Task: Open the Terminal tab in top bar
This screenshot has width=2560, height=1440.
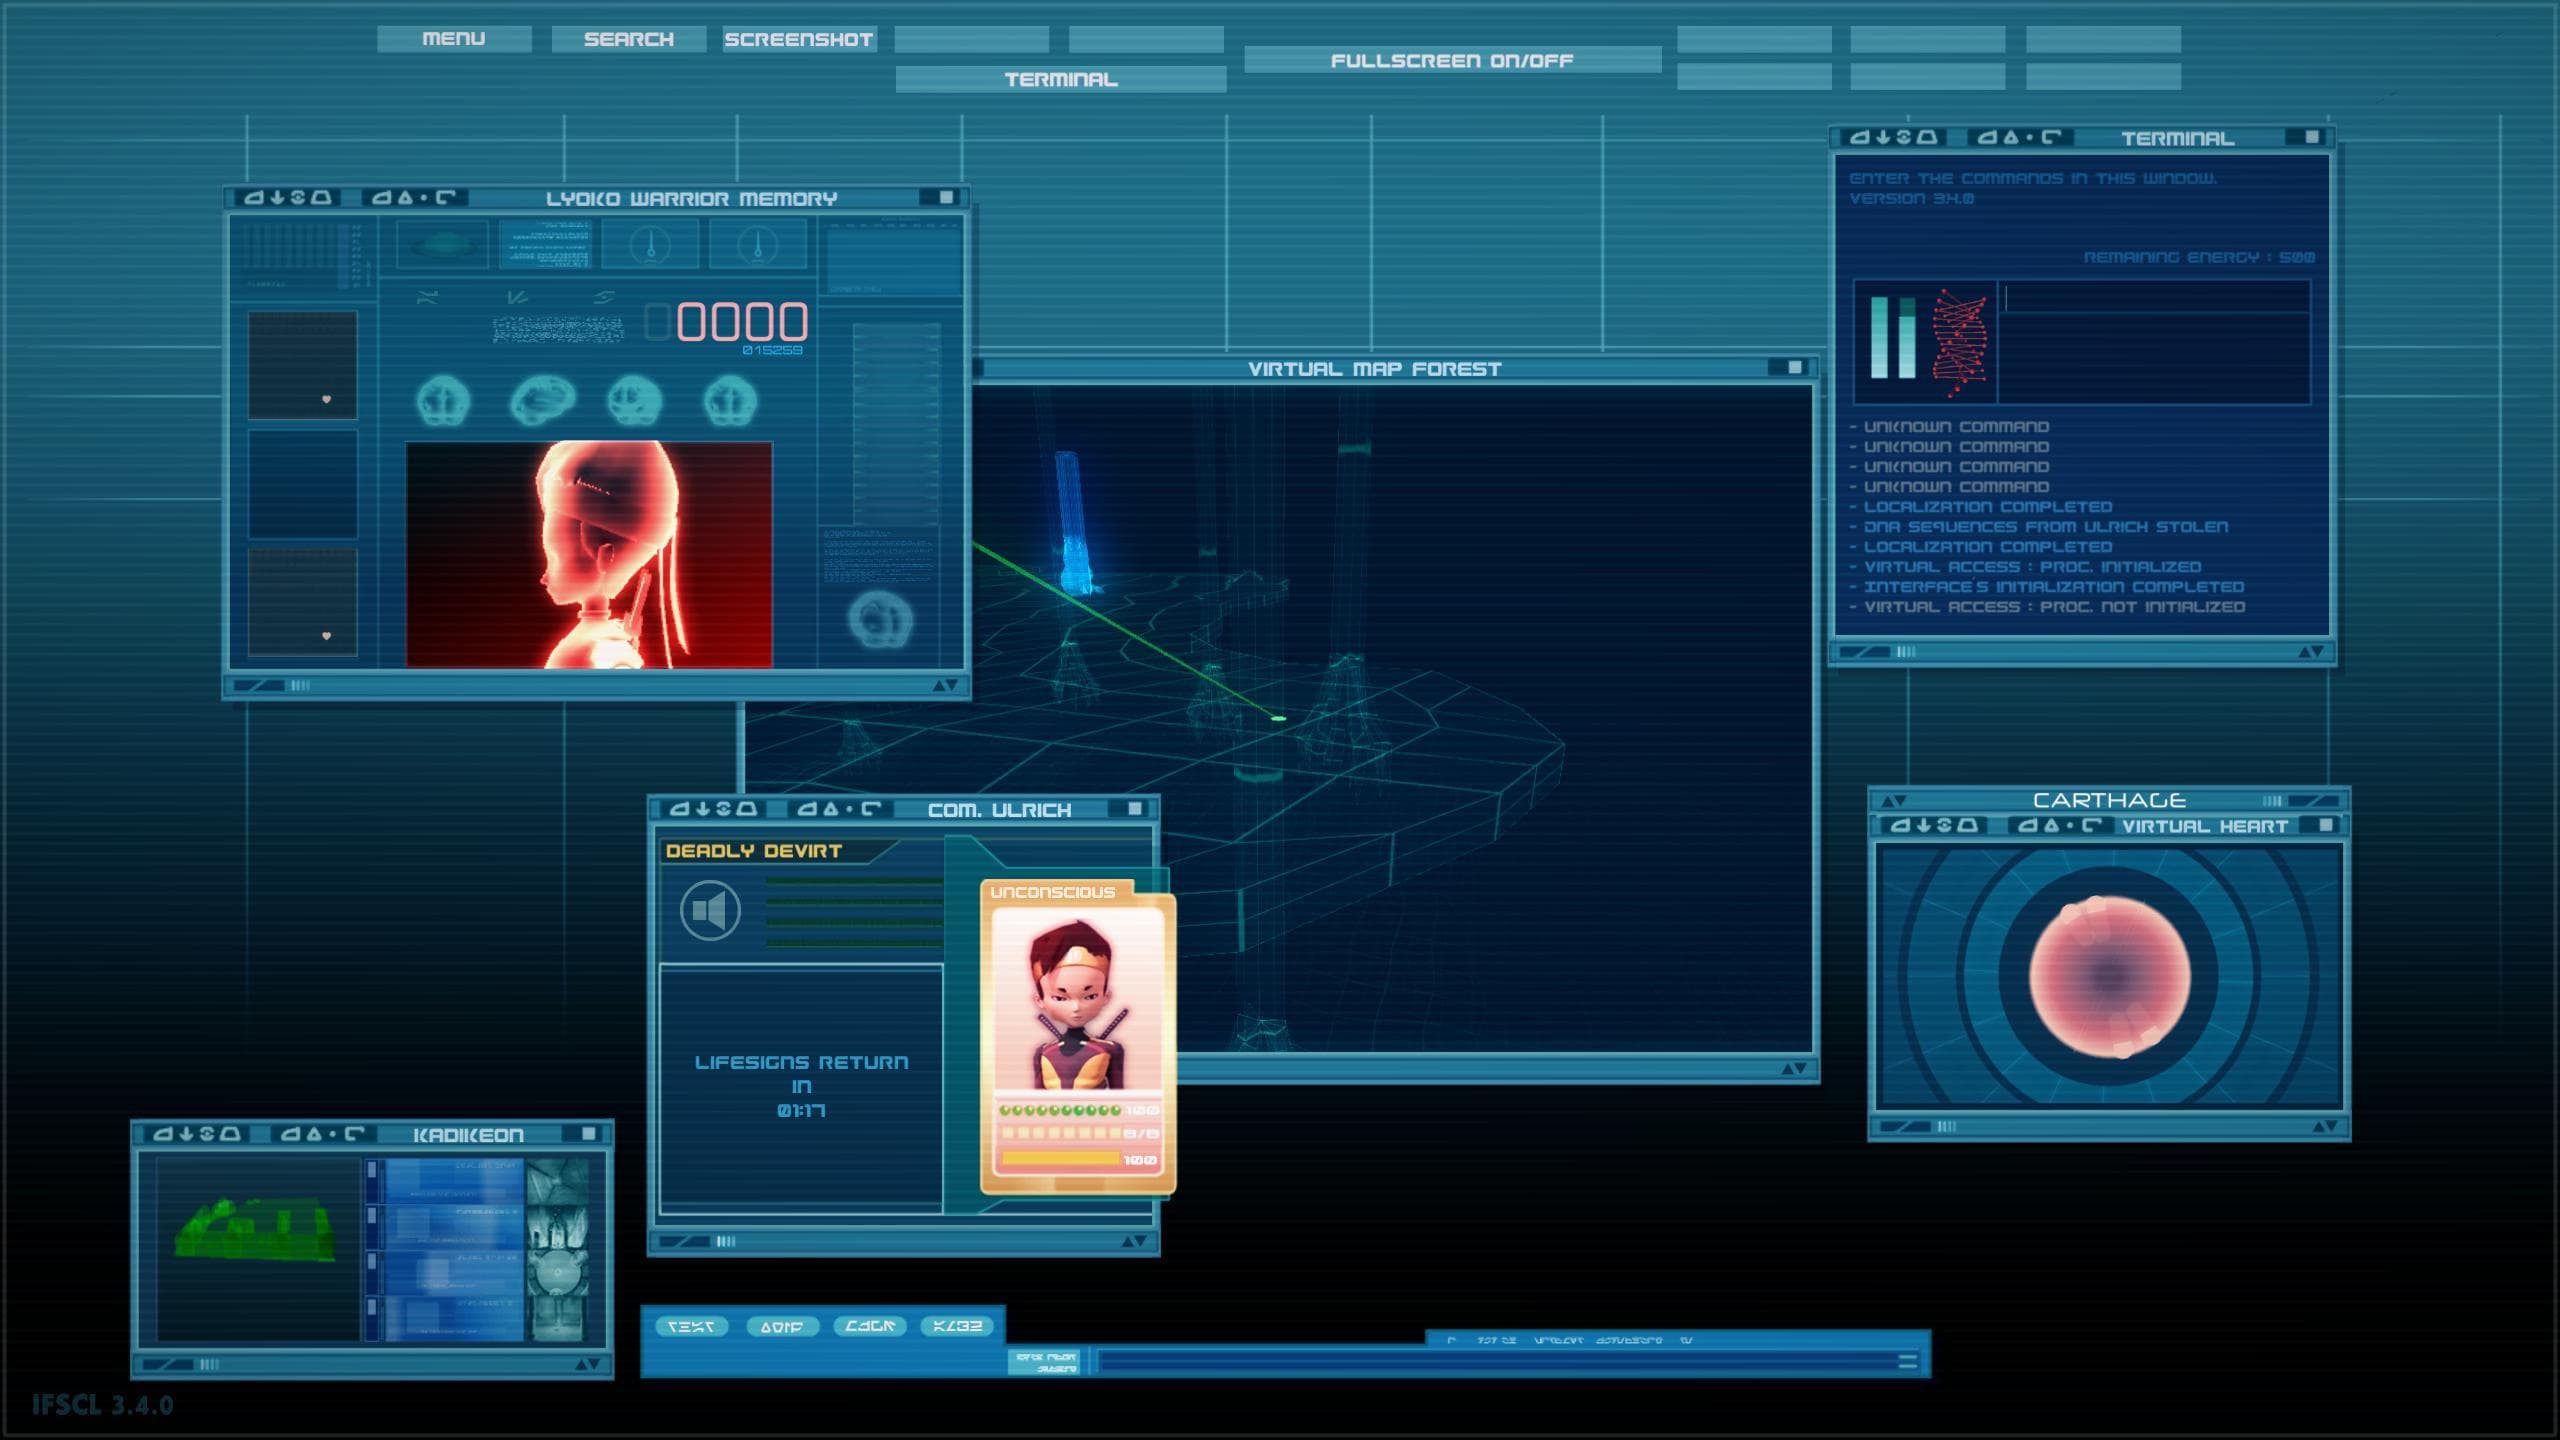Action: point(1061,79)
